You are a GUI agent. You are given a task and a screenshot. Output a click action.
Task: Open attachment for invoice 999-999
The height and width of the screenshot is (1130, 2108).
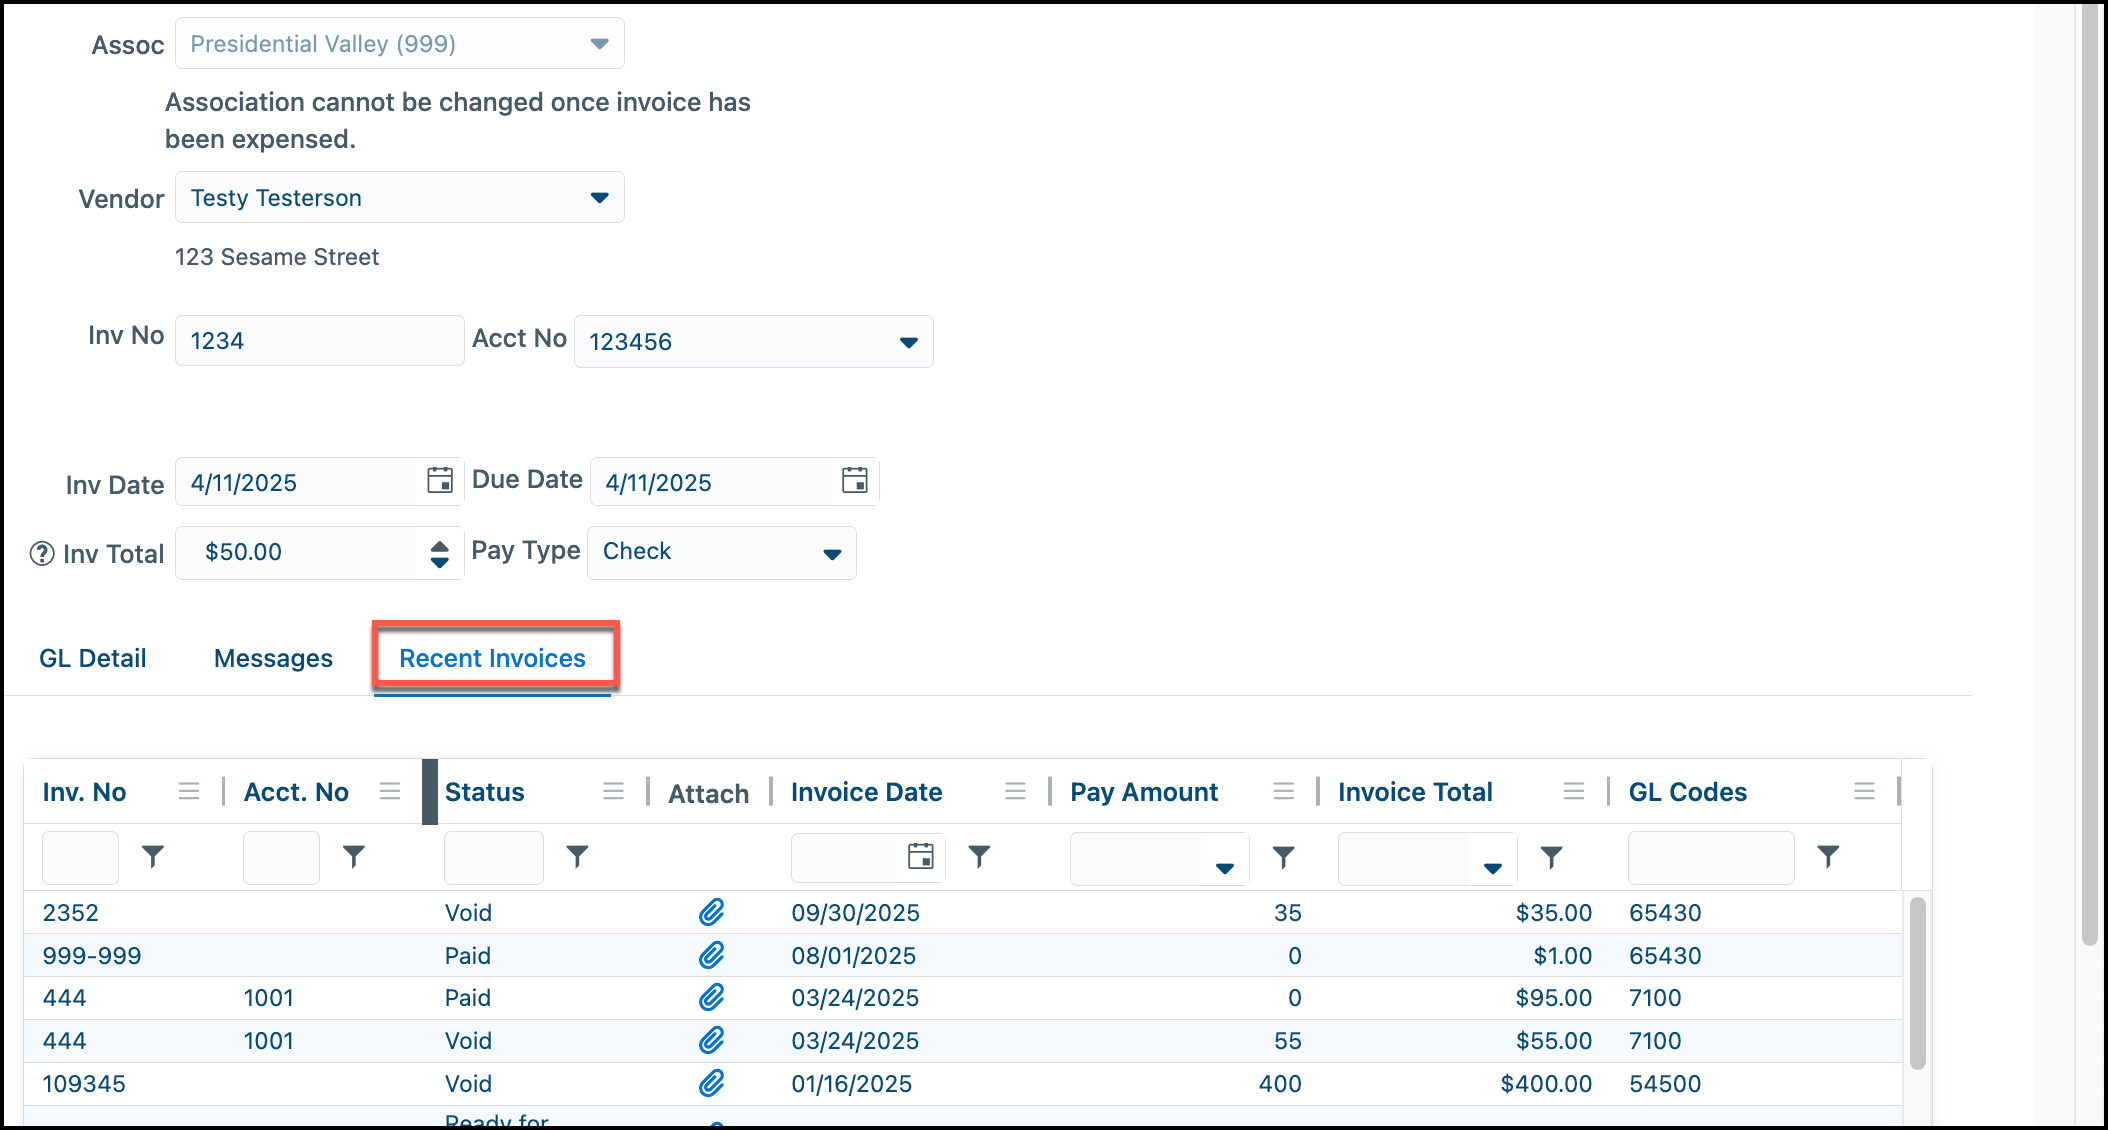click(x=711, y=955)
